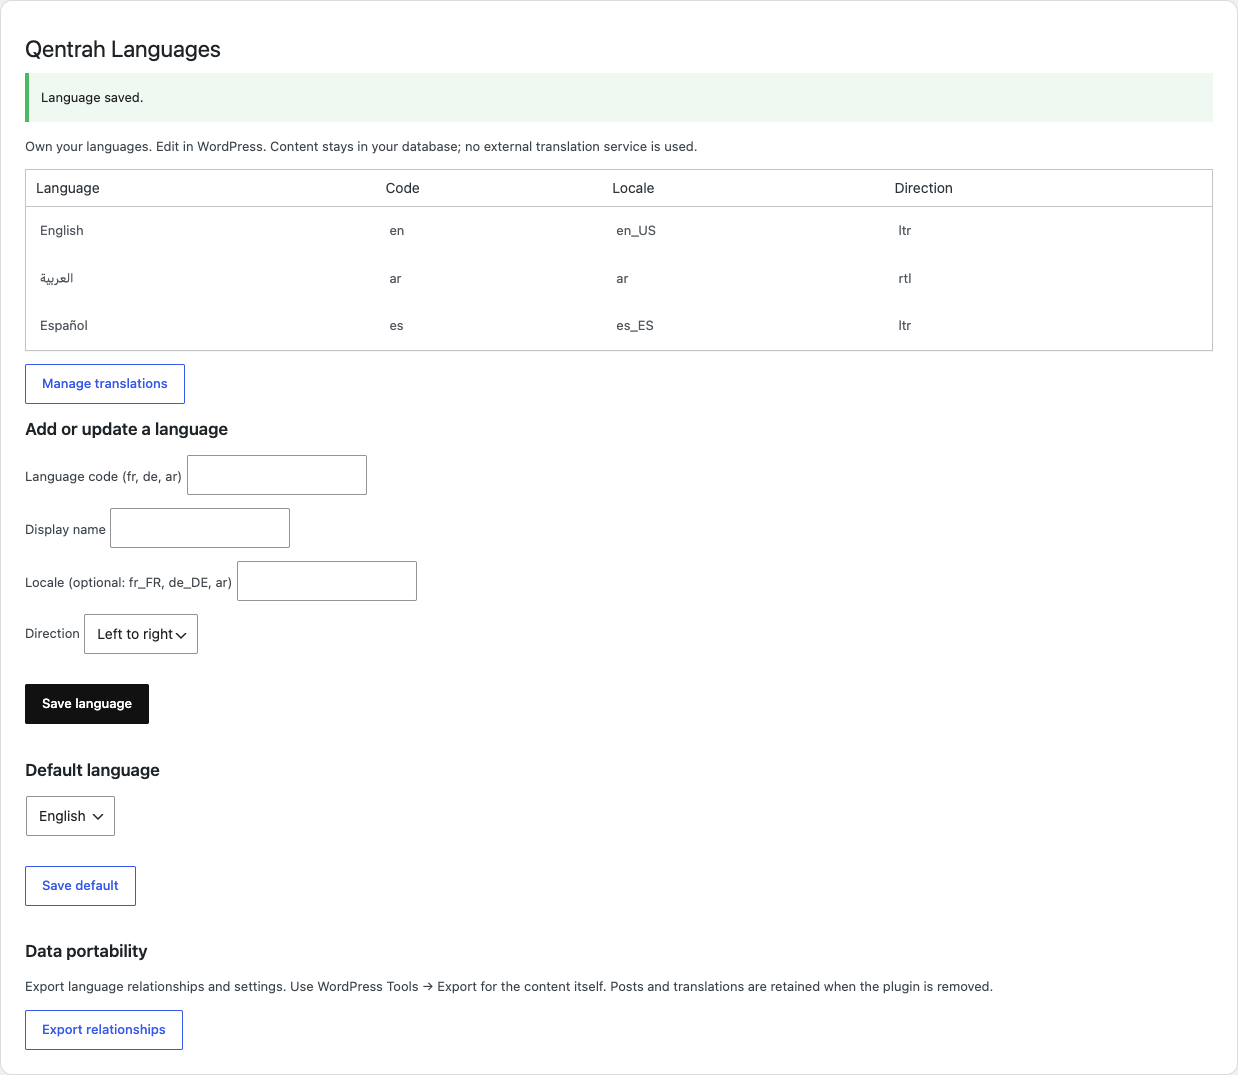Click the es_ES locale cell
The width and height of the screenshot is (1238, 1075).
pyautogui.click(x=635, y=326)
